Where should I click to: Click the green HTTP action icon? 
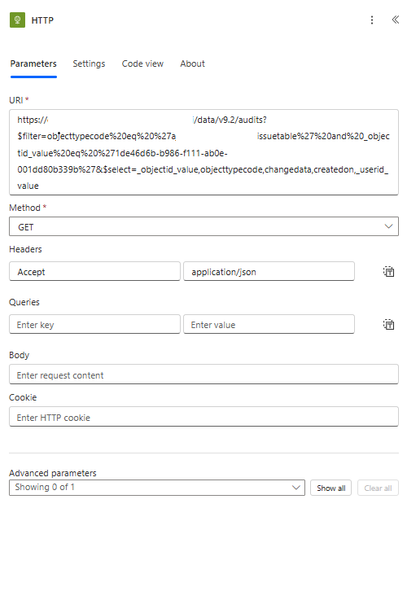coord(17,20)
